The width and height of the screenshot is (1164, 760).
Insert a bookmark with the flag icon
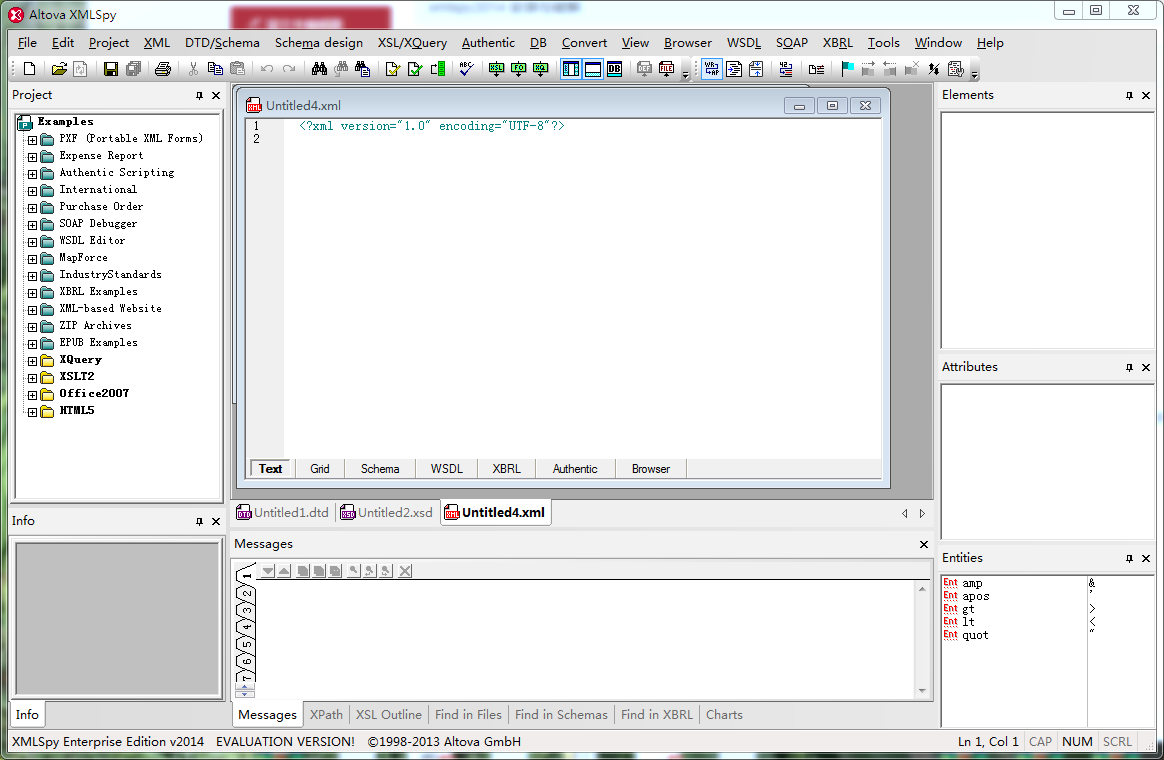click(x=848, y=68)
